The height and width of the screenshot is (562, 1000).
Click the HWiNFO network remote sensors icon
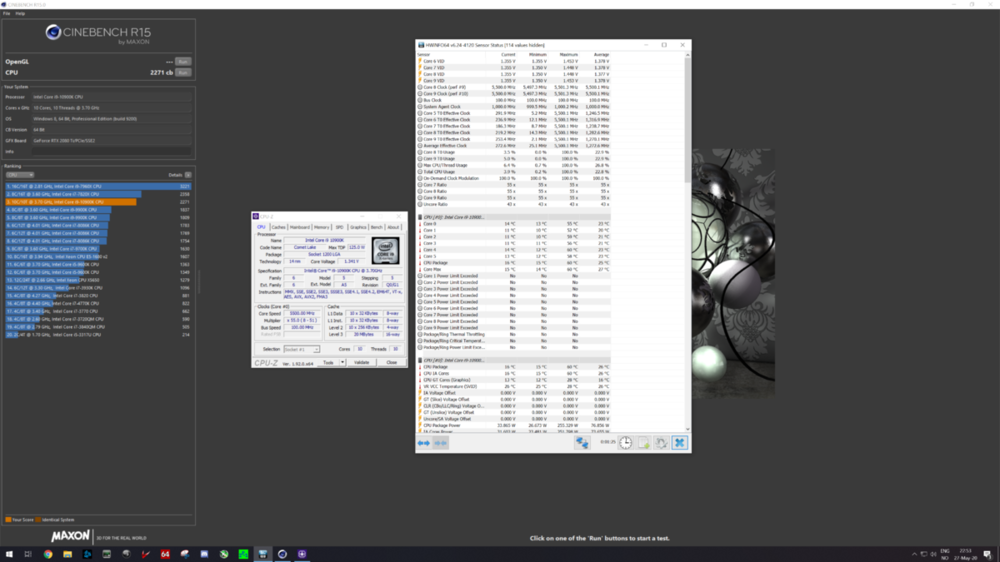(x=582, y=443)
